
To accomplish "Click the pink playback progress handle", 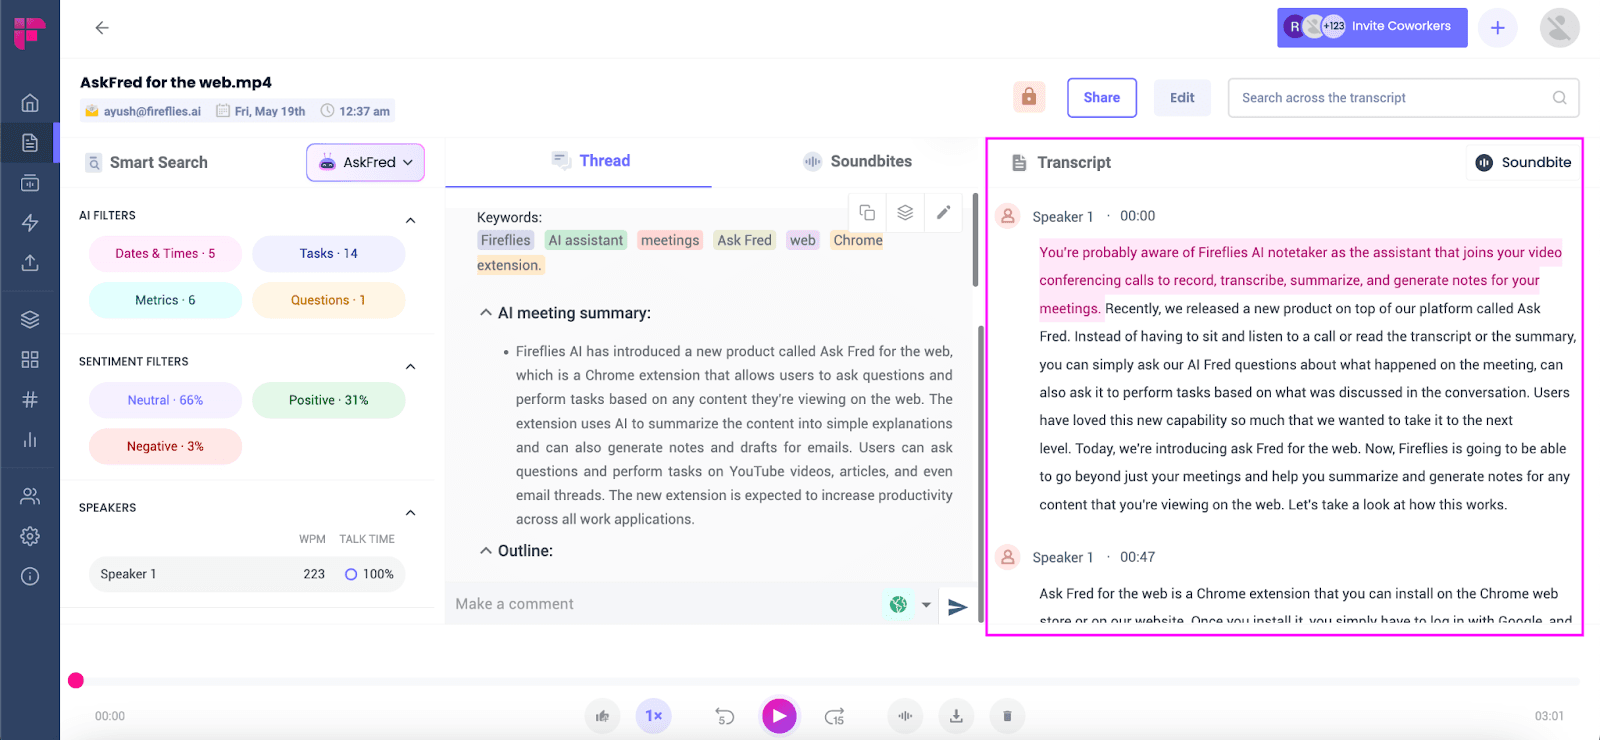I will coord(76,681).
